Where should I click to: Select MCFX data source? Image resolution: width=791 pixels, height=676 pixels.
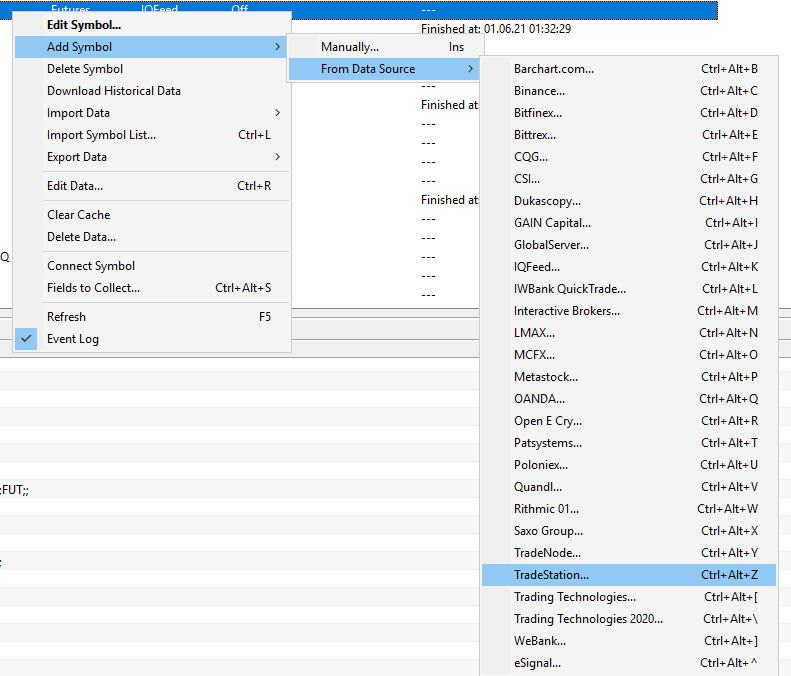[x=629, y=355]
